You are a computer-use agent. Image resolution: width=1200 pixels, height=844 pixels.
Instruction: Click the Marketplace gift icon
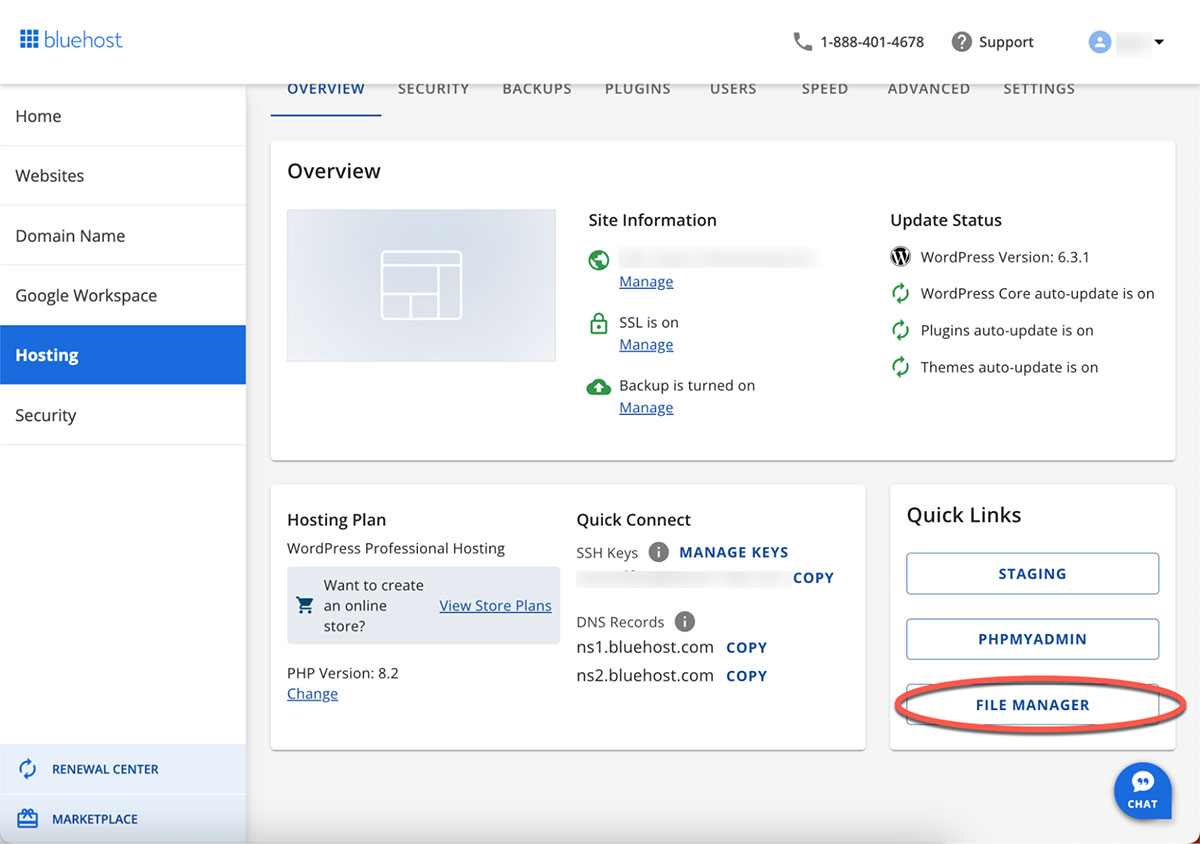click(x=28, y=819)
